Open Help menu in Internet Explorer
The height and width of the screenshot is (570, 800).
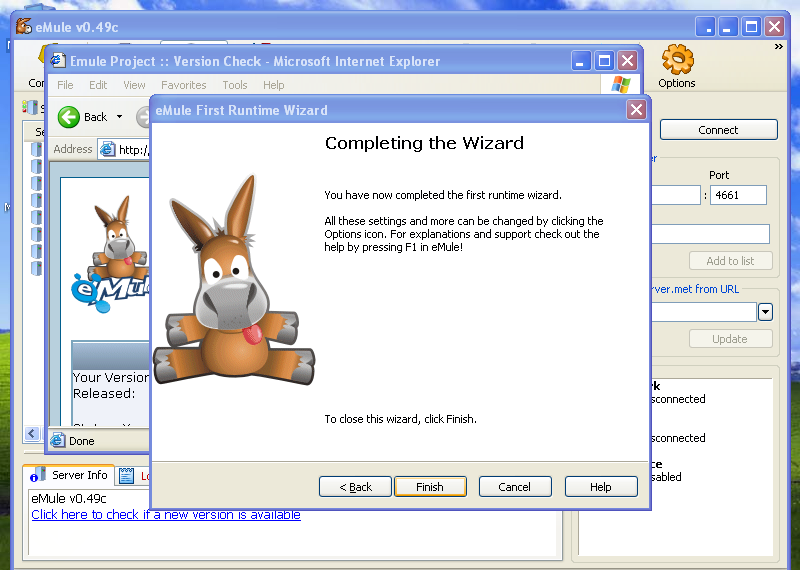click(273, 85)
